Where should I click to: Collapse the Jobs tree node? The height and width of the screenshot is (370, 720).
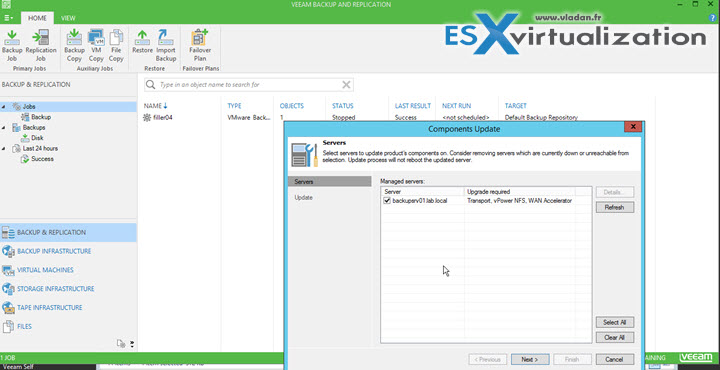click(4, 107)
